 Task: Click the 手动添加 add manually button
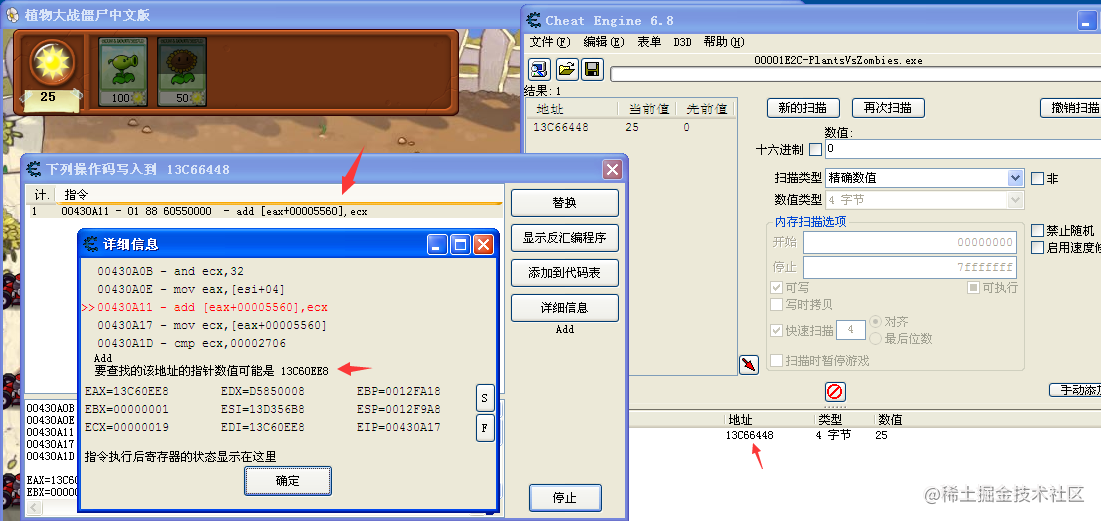tap(1075, 390)
